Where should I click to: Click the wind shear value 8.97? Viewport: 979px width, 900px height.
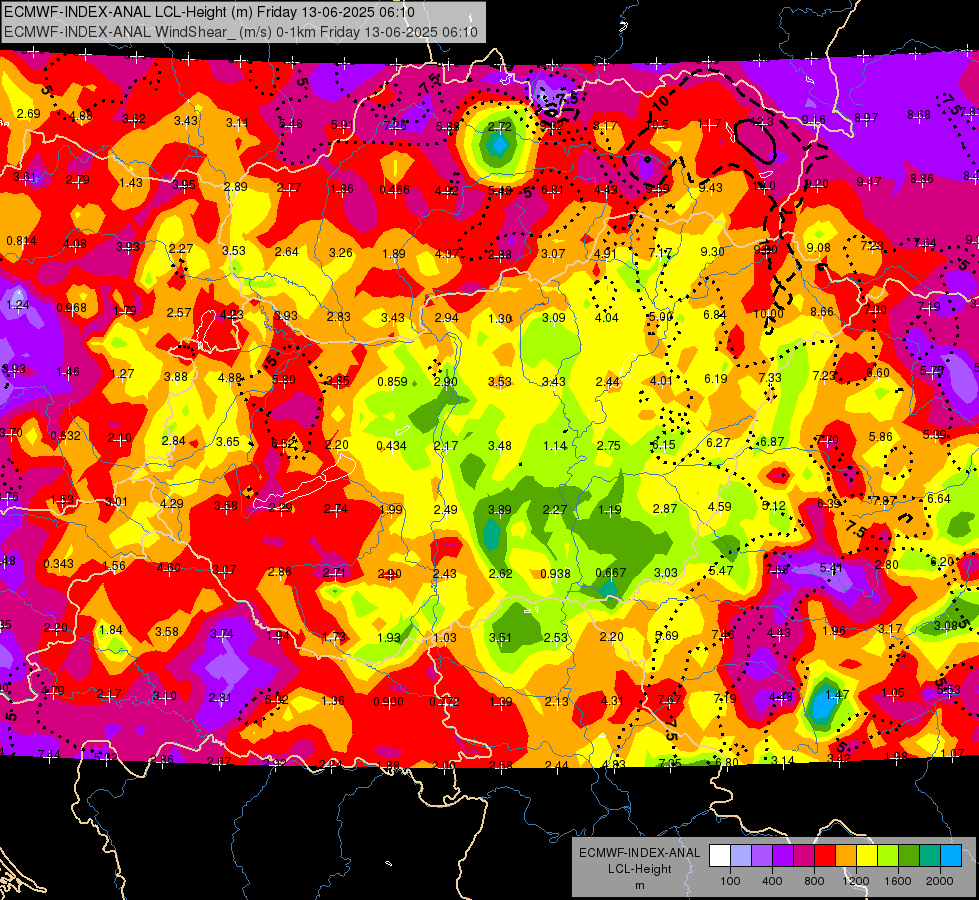click(x=866, y=117)
